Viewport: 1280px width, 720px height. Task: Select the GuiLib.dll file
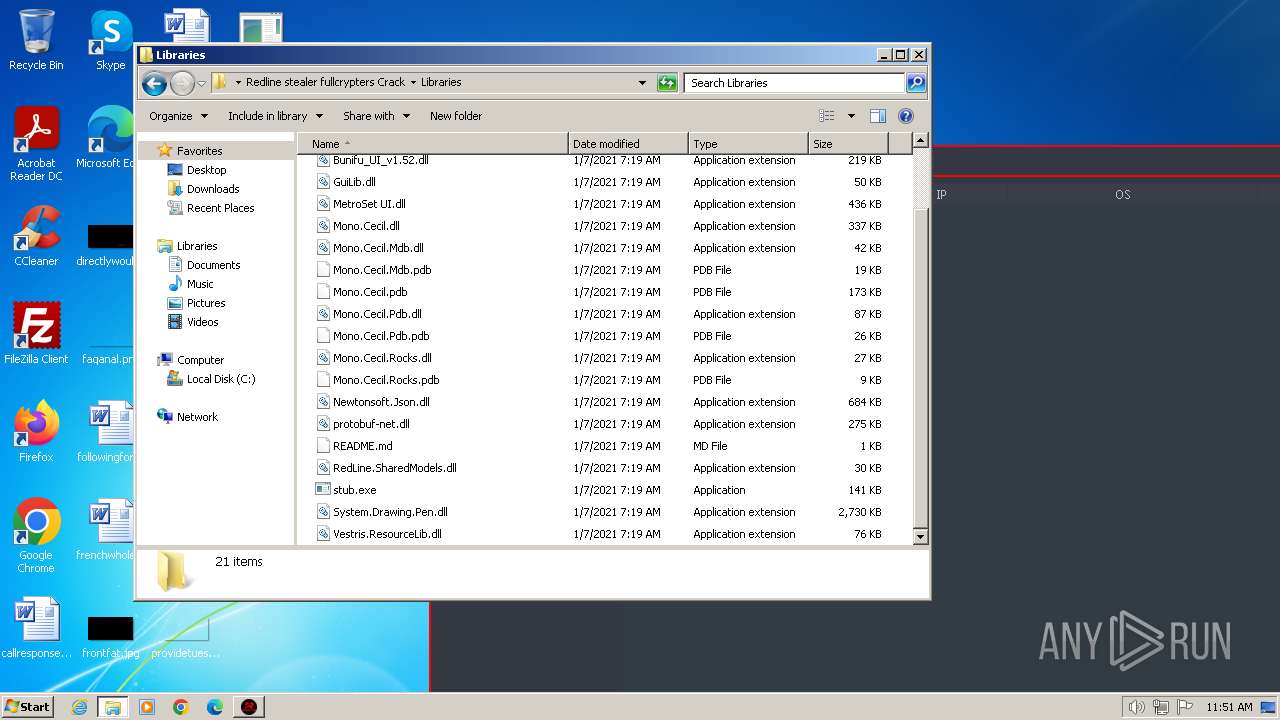coord(354,182)
